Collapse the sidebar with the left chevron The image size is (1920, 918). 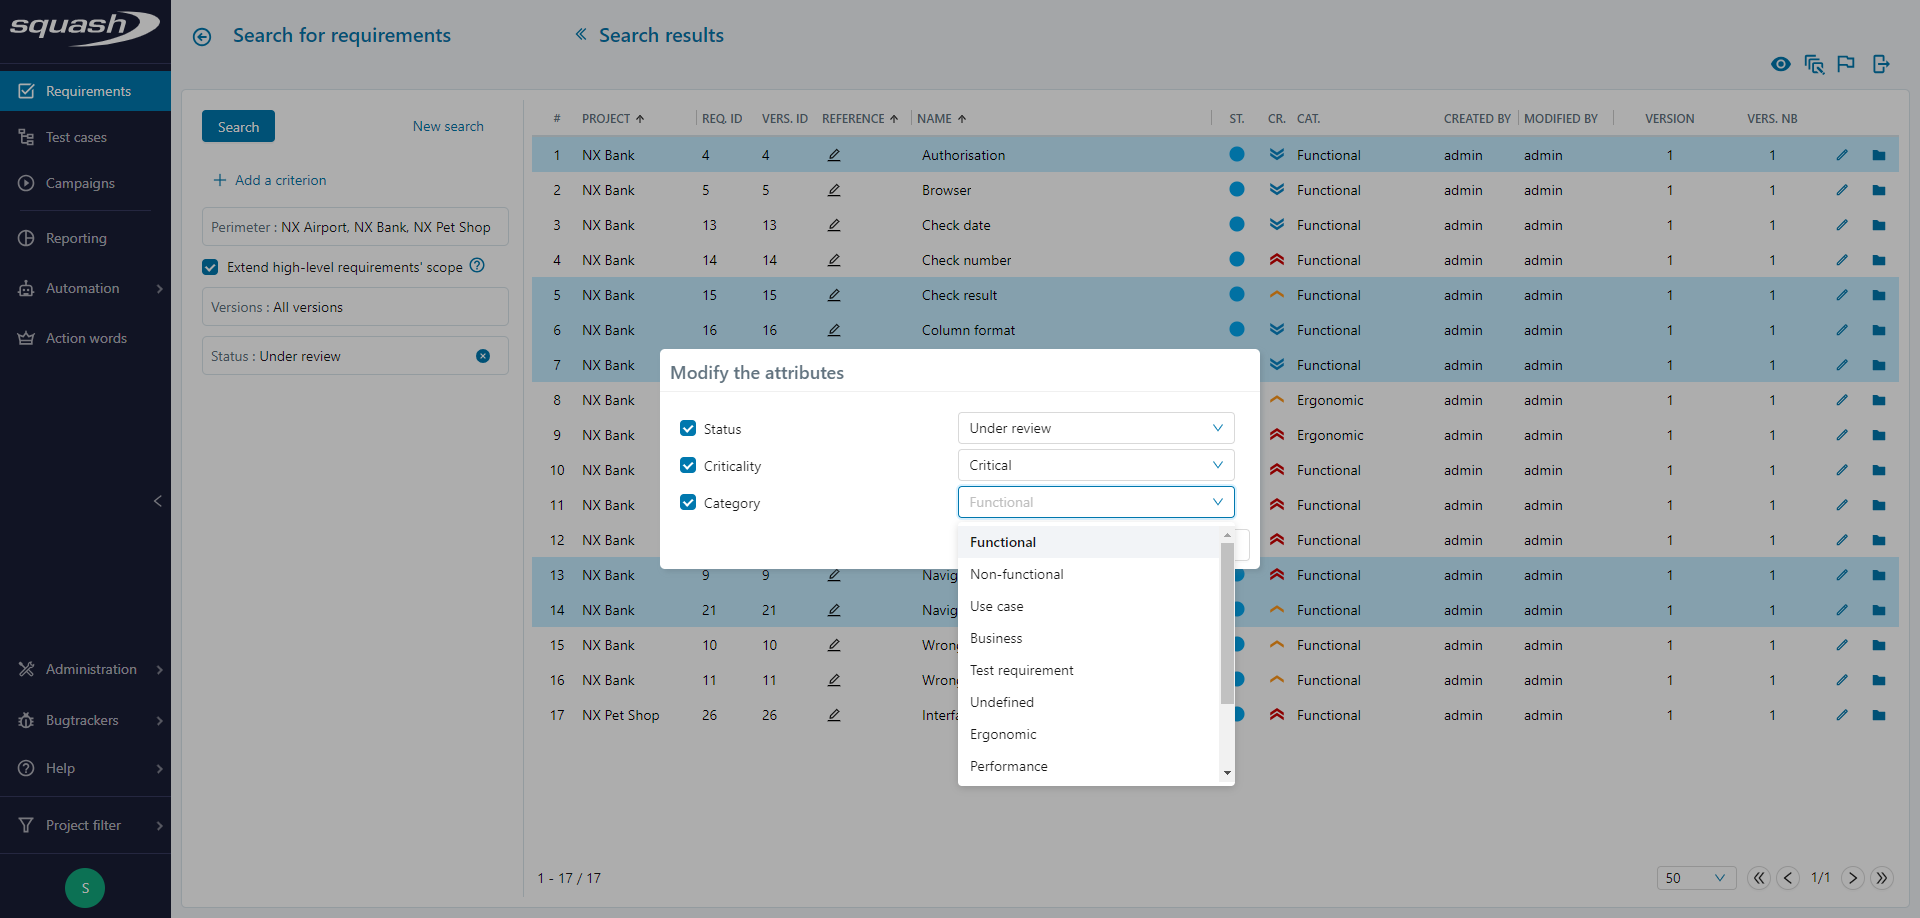pyautogui.click(x=157, y=501)
